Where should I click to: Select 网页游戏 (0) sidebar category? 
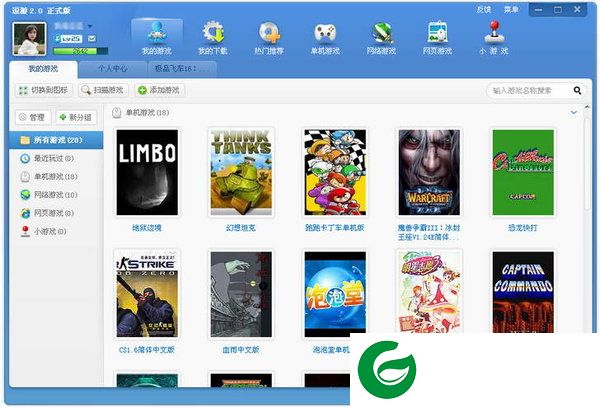(56, 213)
